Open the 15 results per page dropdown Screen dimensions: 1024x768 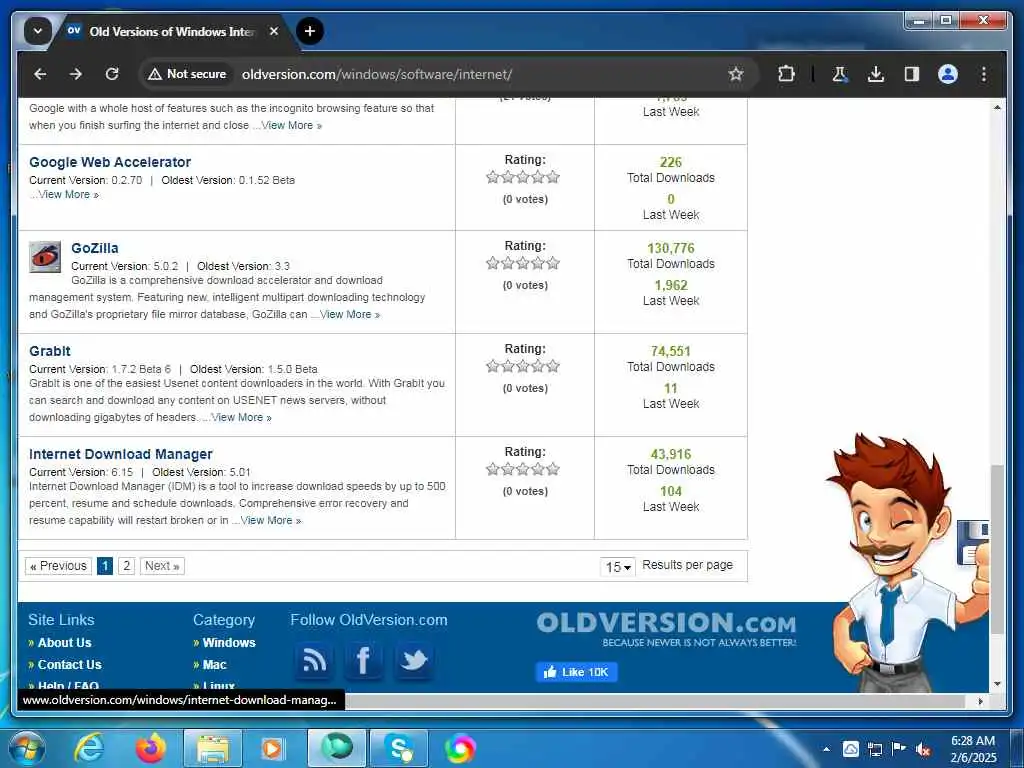(617, 566)
